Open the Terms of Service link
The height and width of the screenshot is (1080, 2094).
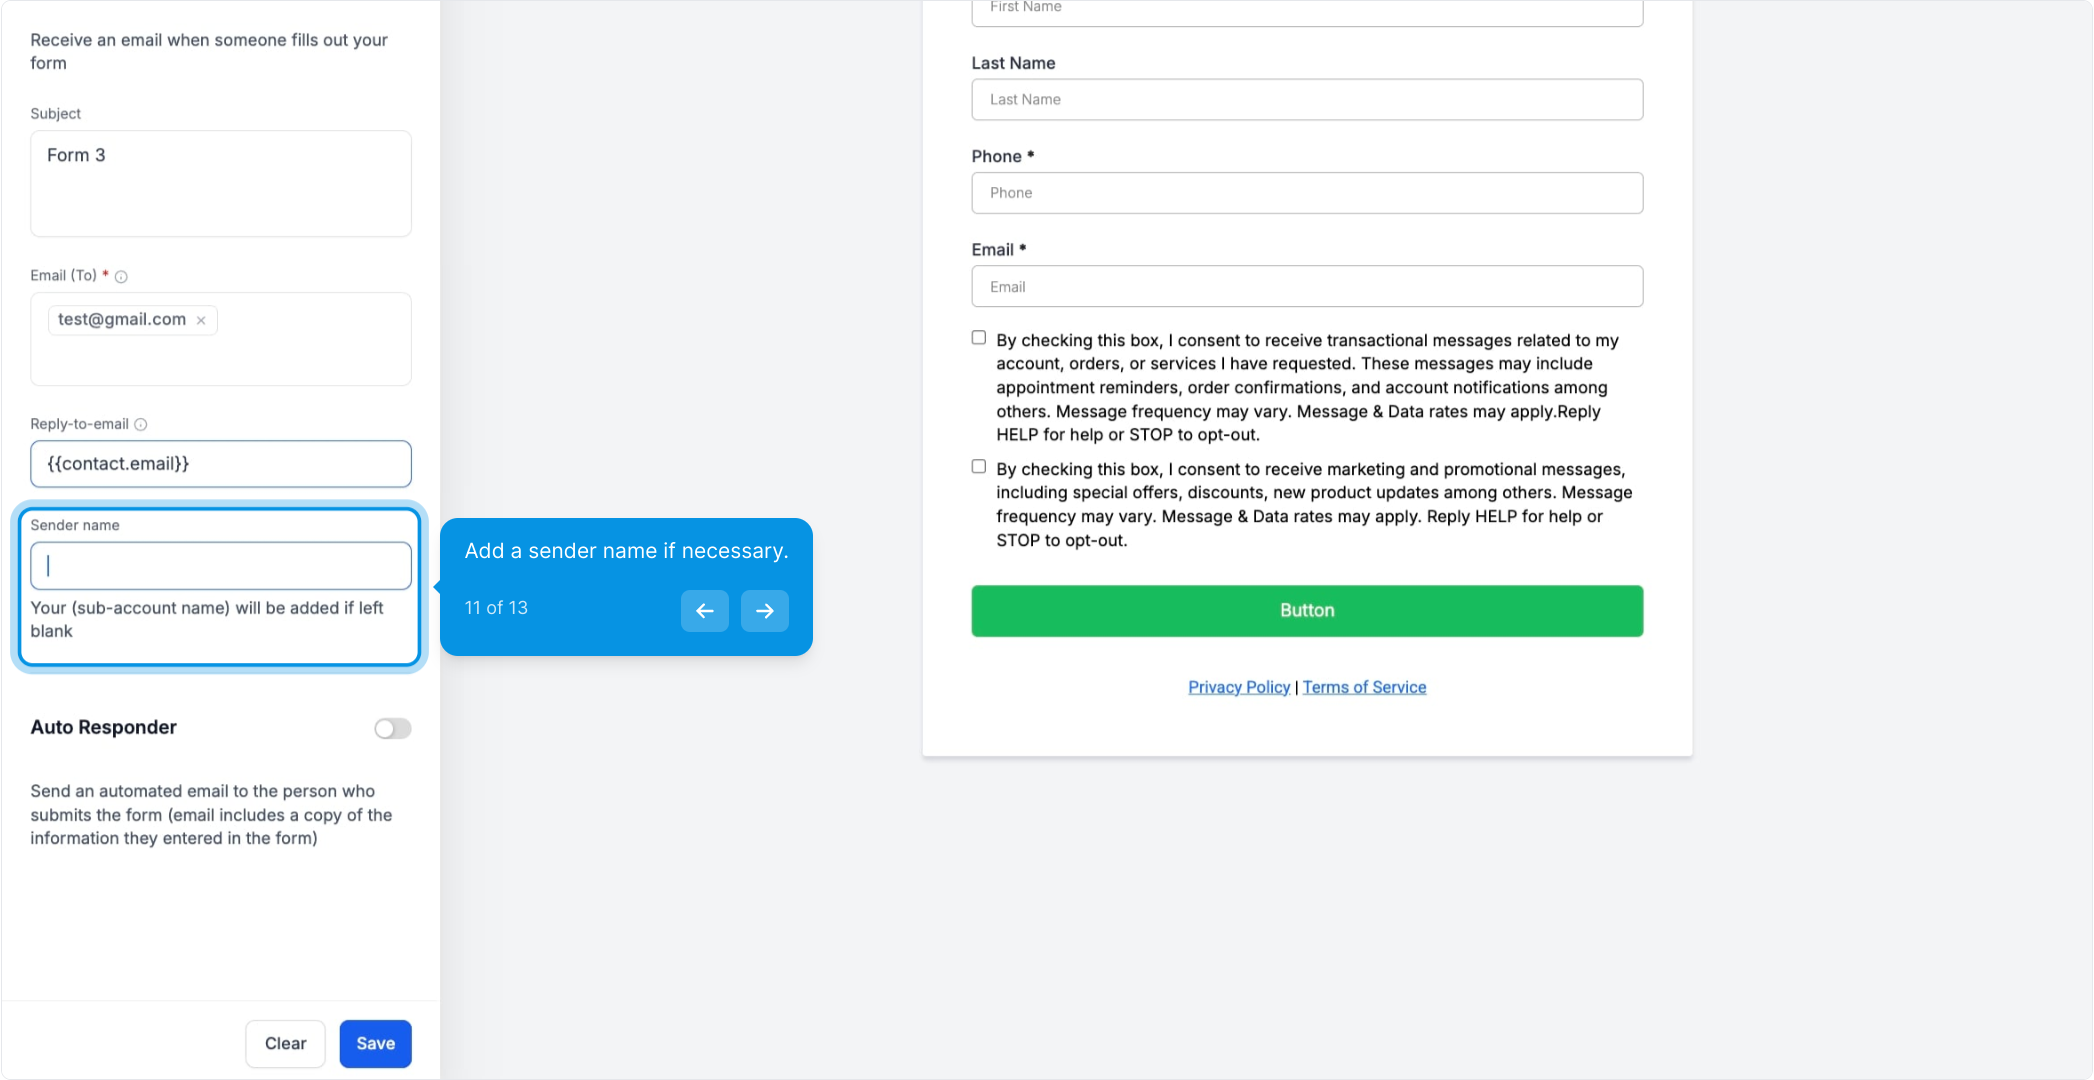pos(1364,688)
